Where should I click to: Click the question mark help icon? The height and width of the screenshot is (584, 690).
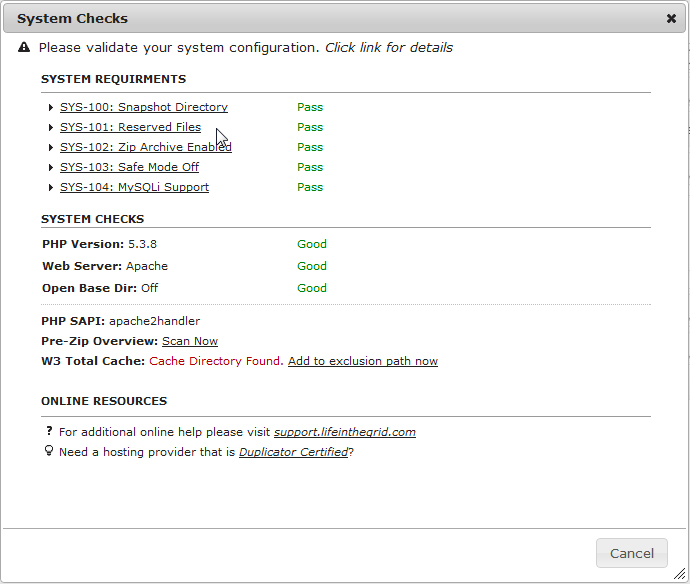[49, 431]
